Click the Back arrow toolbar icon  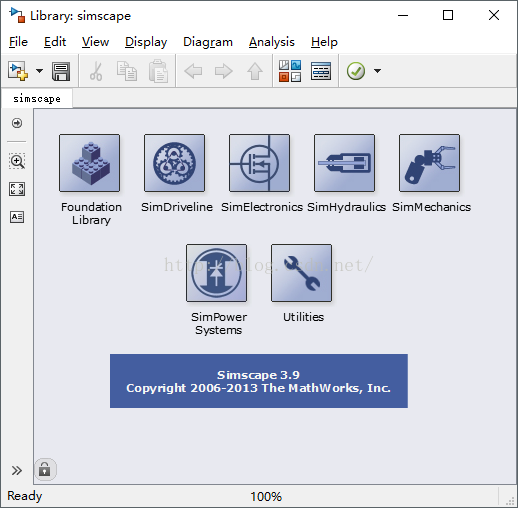click(193, 71)
